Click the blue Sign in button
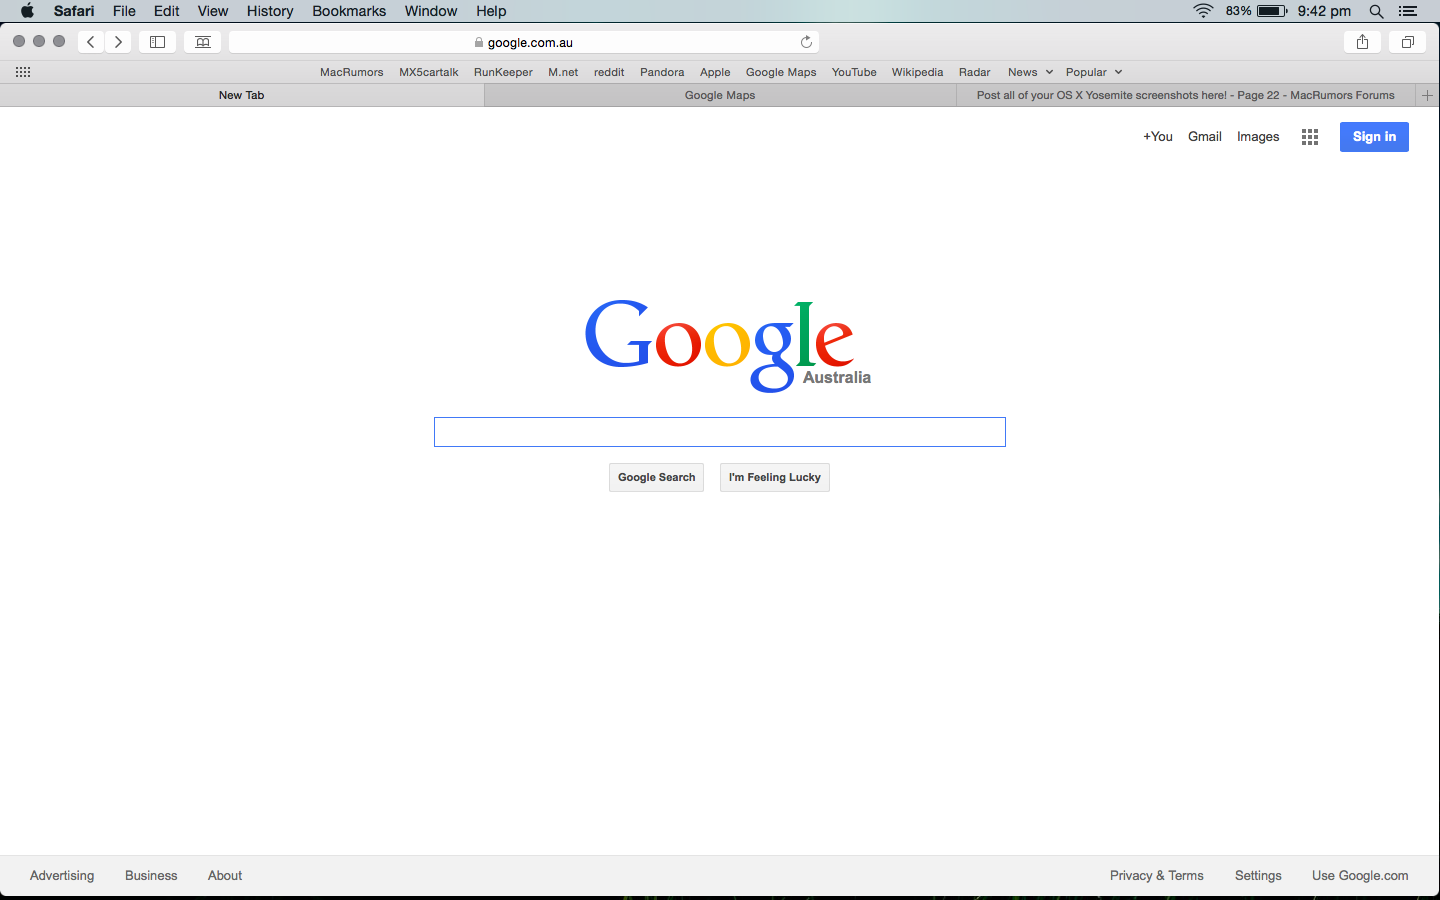 point(1374,137)
